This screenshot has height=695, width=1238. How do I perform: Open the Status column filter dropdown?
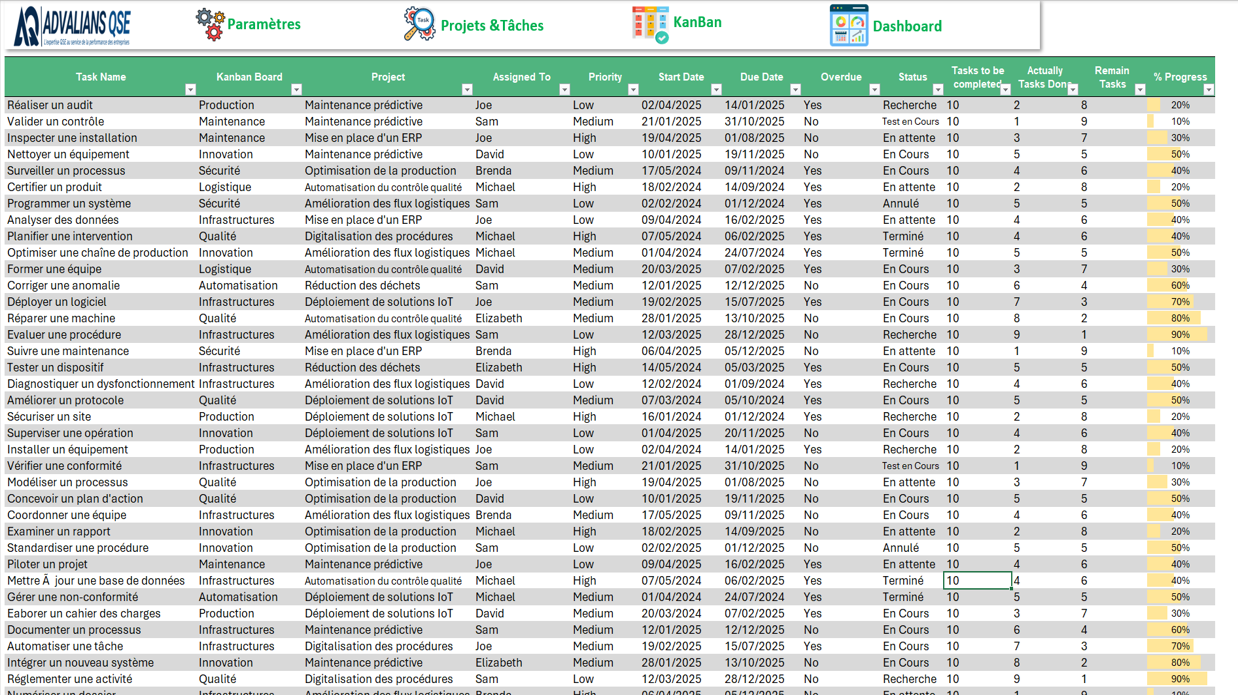coord(937,90)
